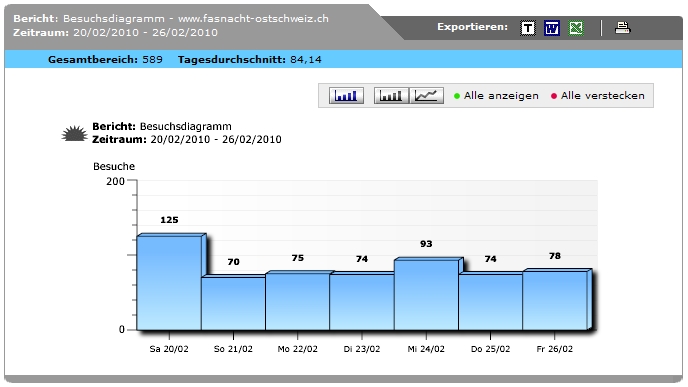Click the Tagesdurchschnitt 84,14 value
Screen dimensions: 688x387
coord(306,60)
